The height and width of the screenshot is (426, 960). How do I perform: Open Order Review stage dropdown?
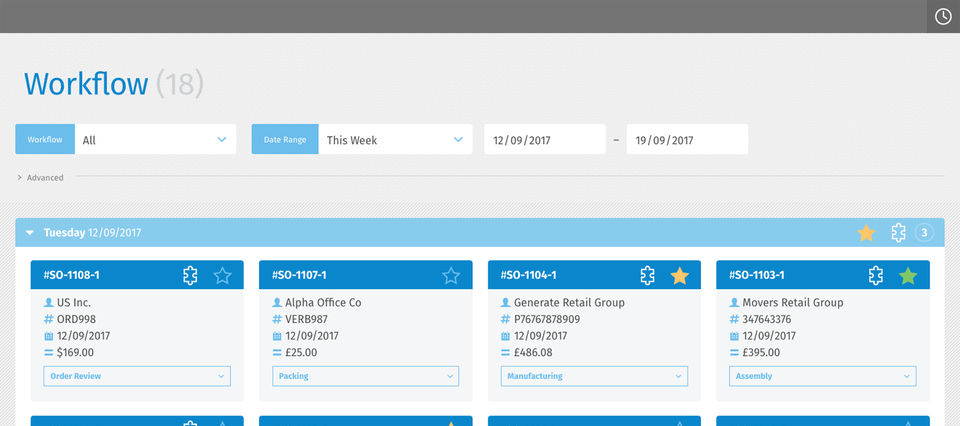coord(137,376)
